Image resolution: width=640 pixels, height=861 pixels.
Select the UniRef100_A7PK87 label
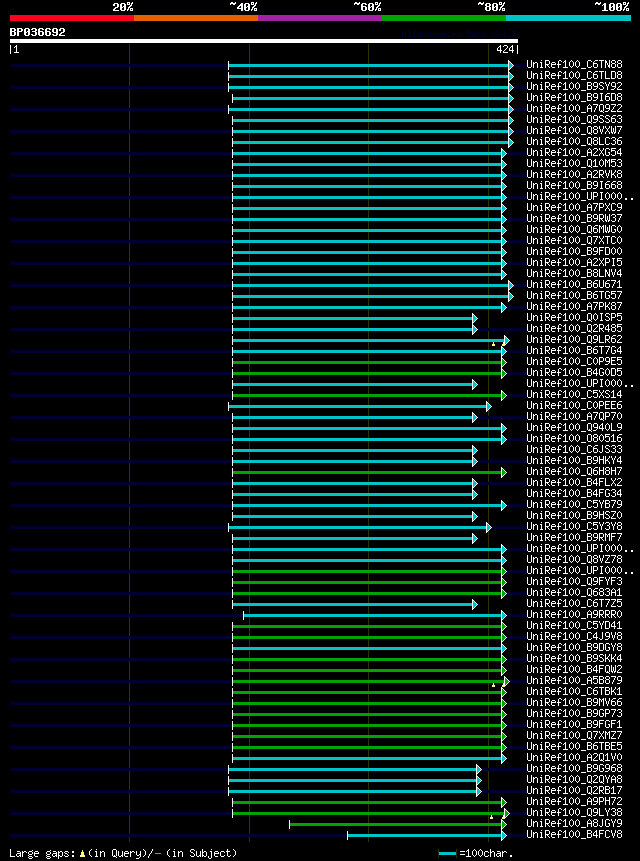coord(574,306)
